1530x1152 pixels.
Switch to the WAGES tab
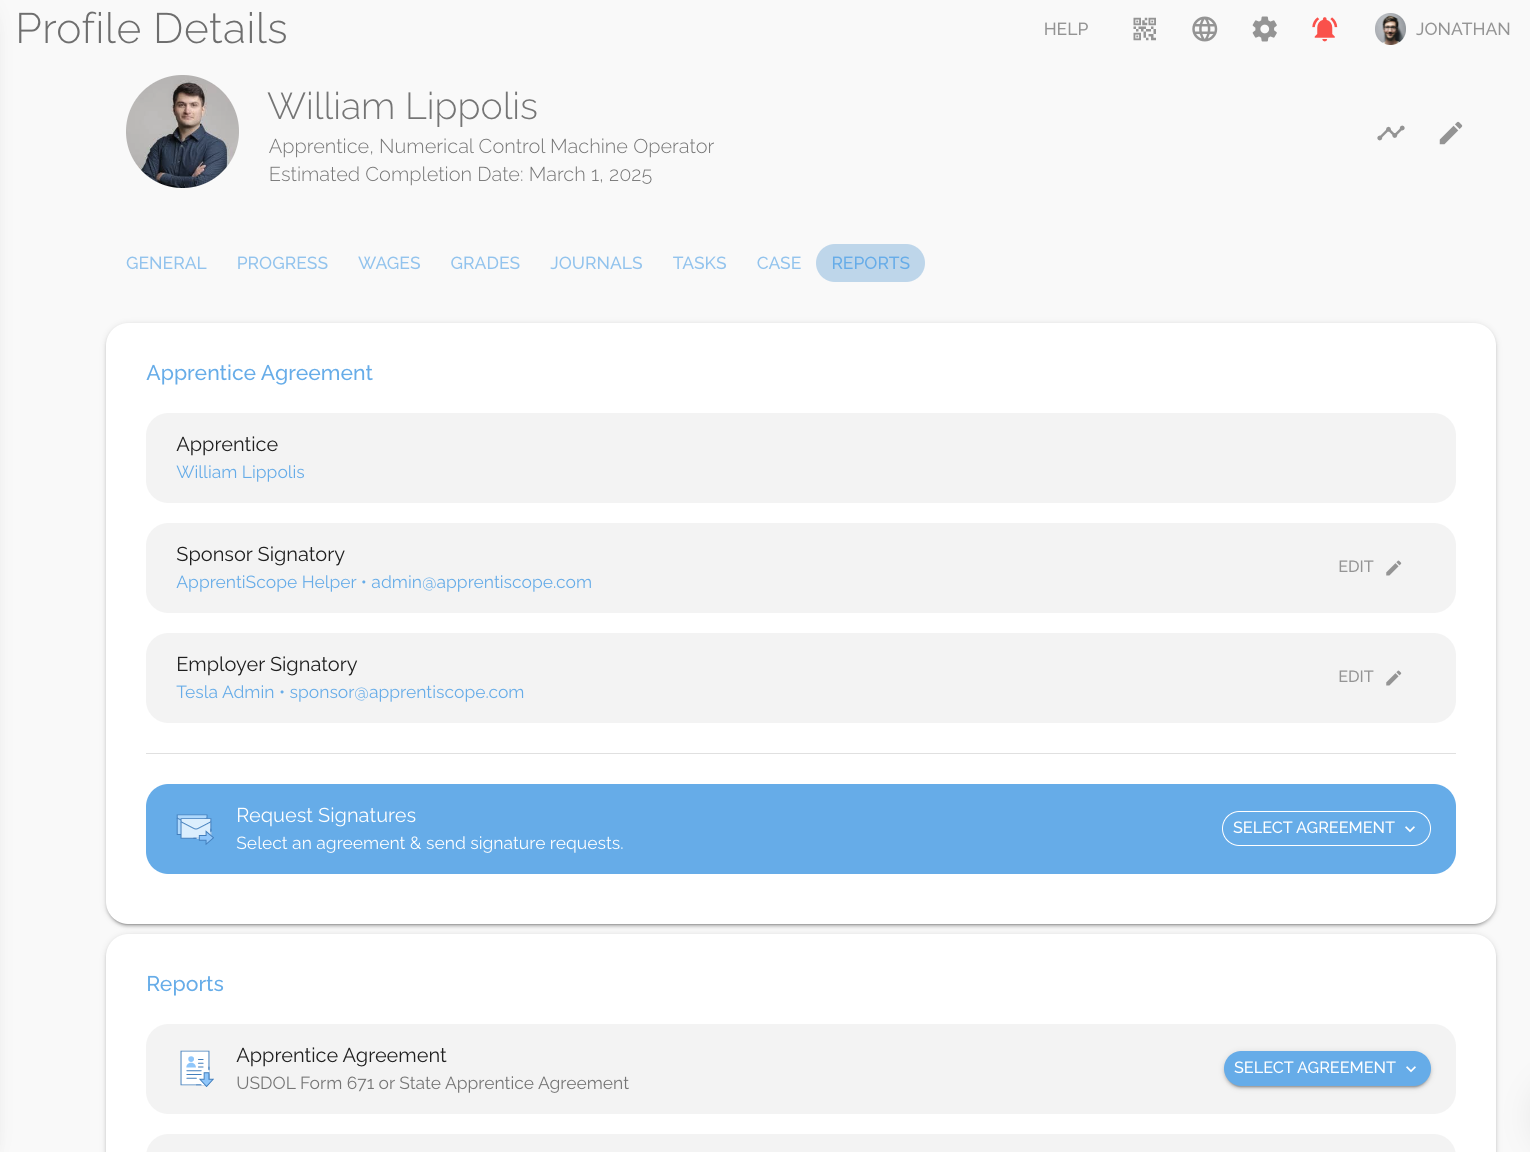coord(389,263)
